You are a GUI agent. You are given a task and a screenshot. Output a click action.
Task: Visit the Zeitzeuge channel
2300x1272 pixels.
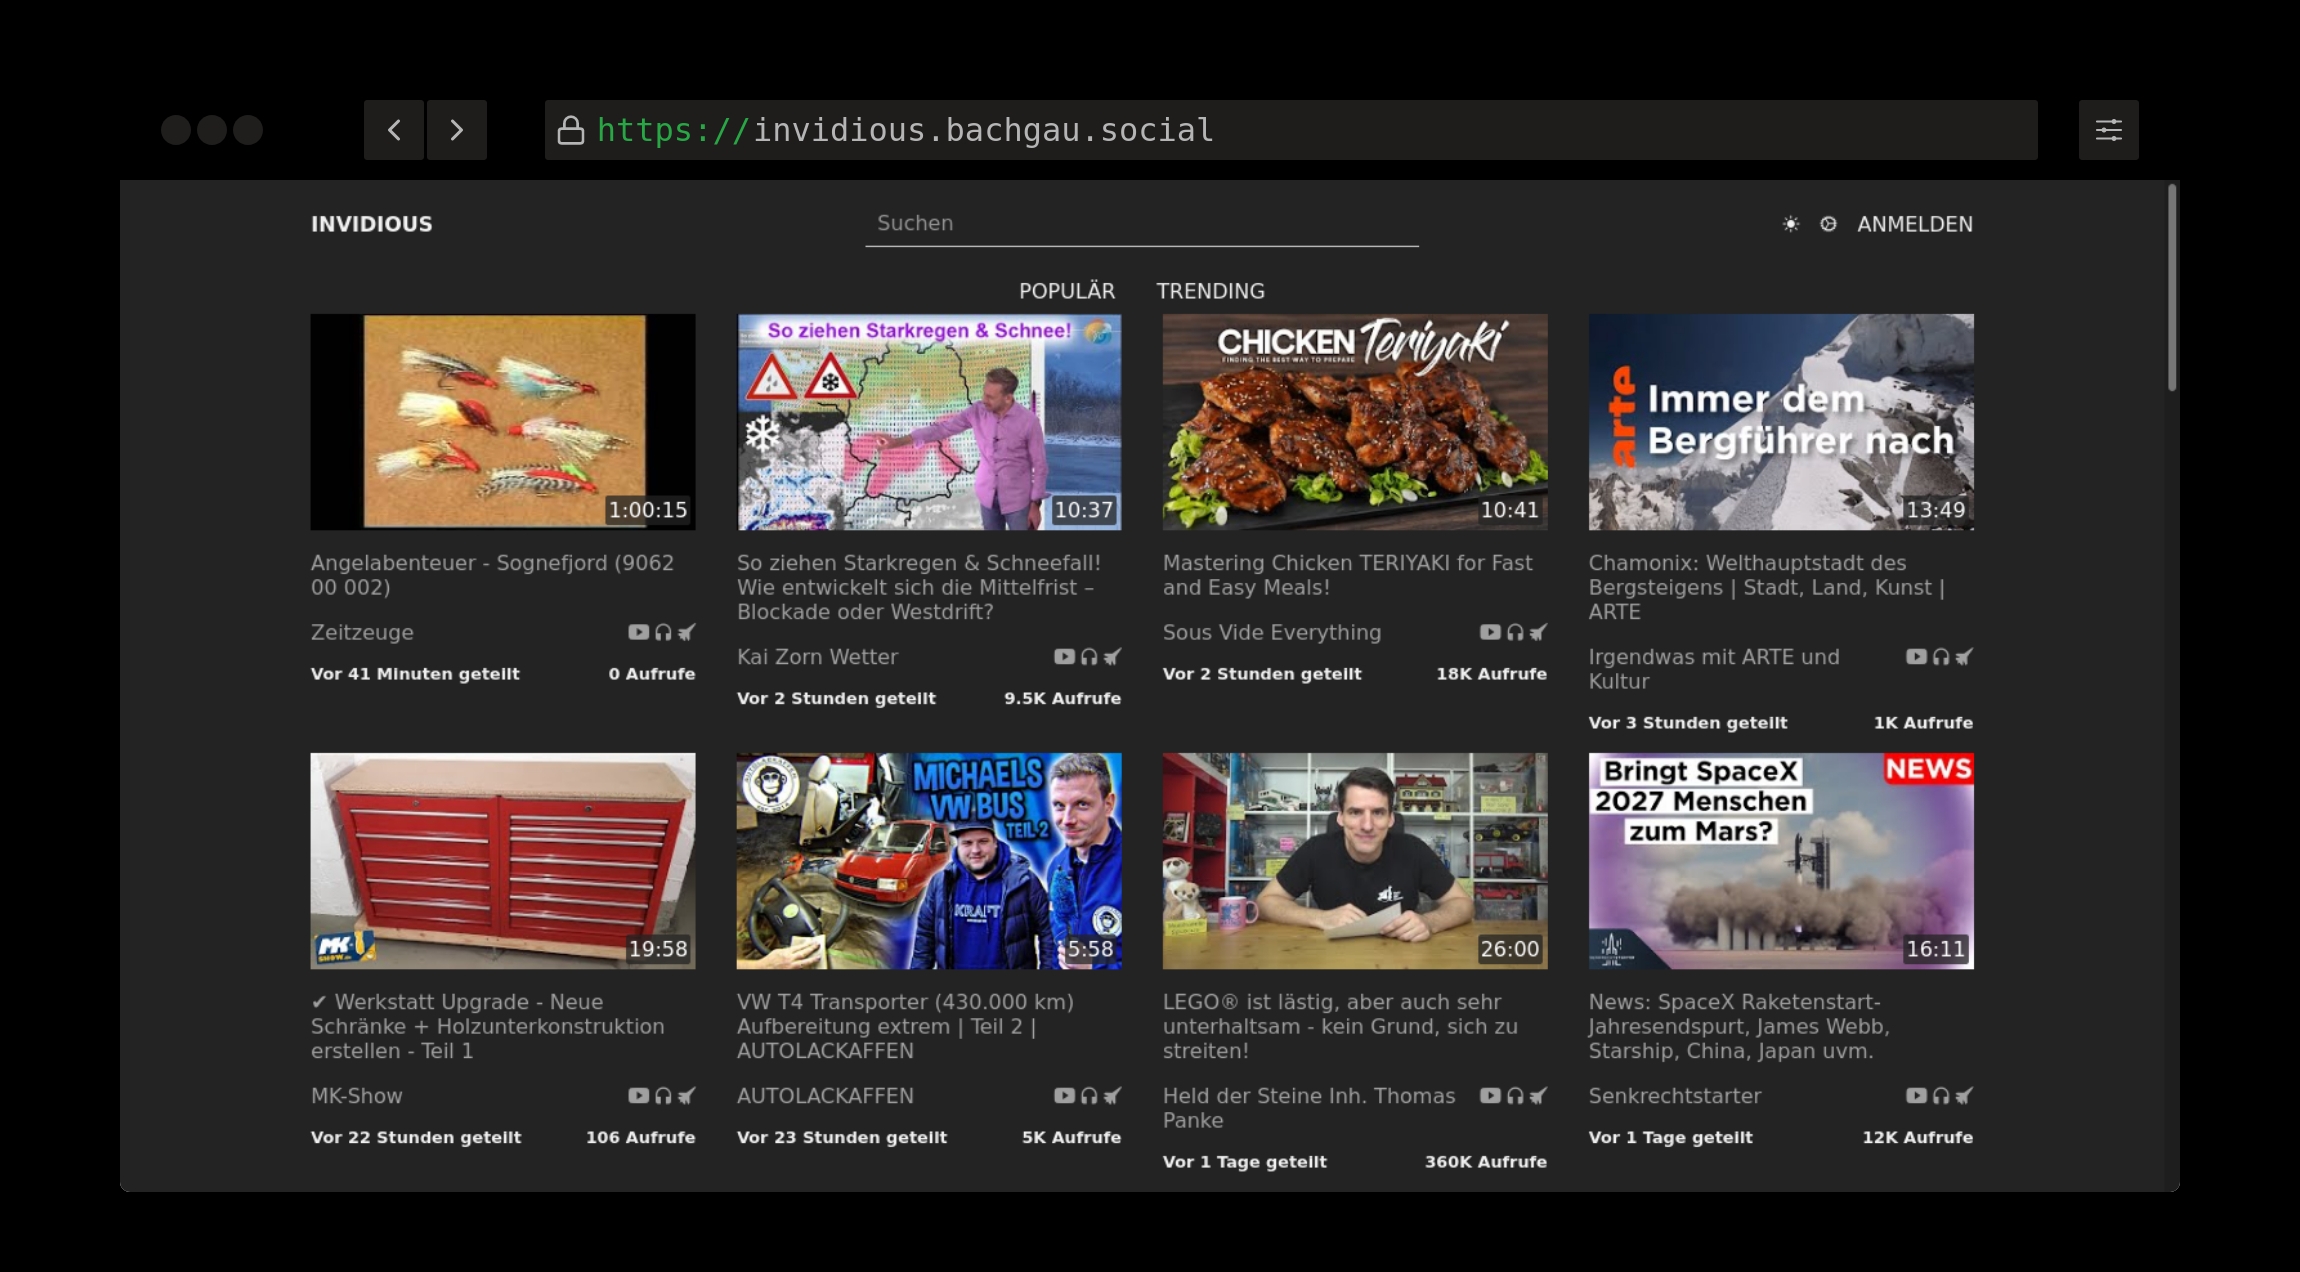(362, 632)
